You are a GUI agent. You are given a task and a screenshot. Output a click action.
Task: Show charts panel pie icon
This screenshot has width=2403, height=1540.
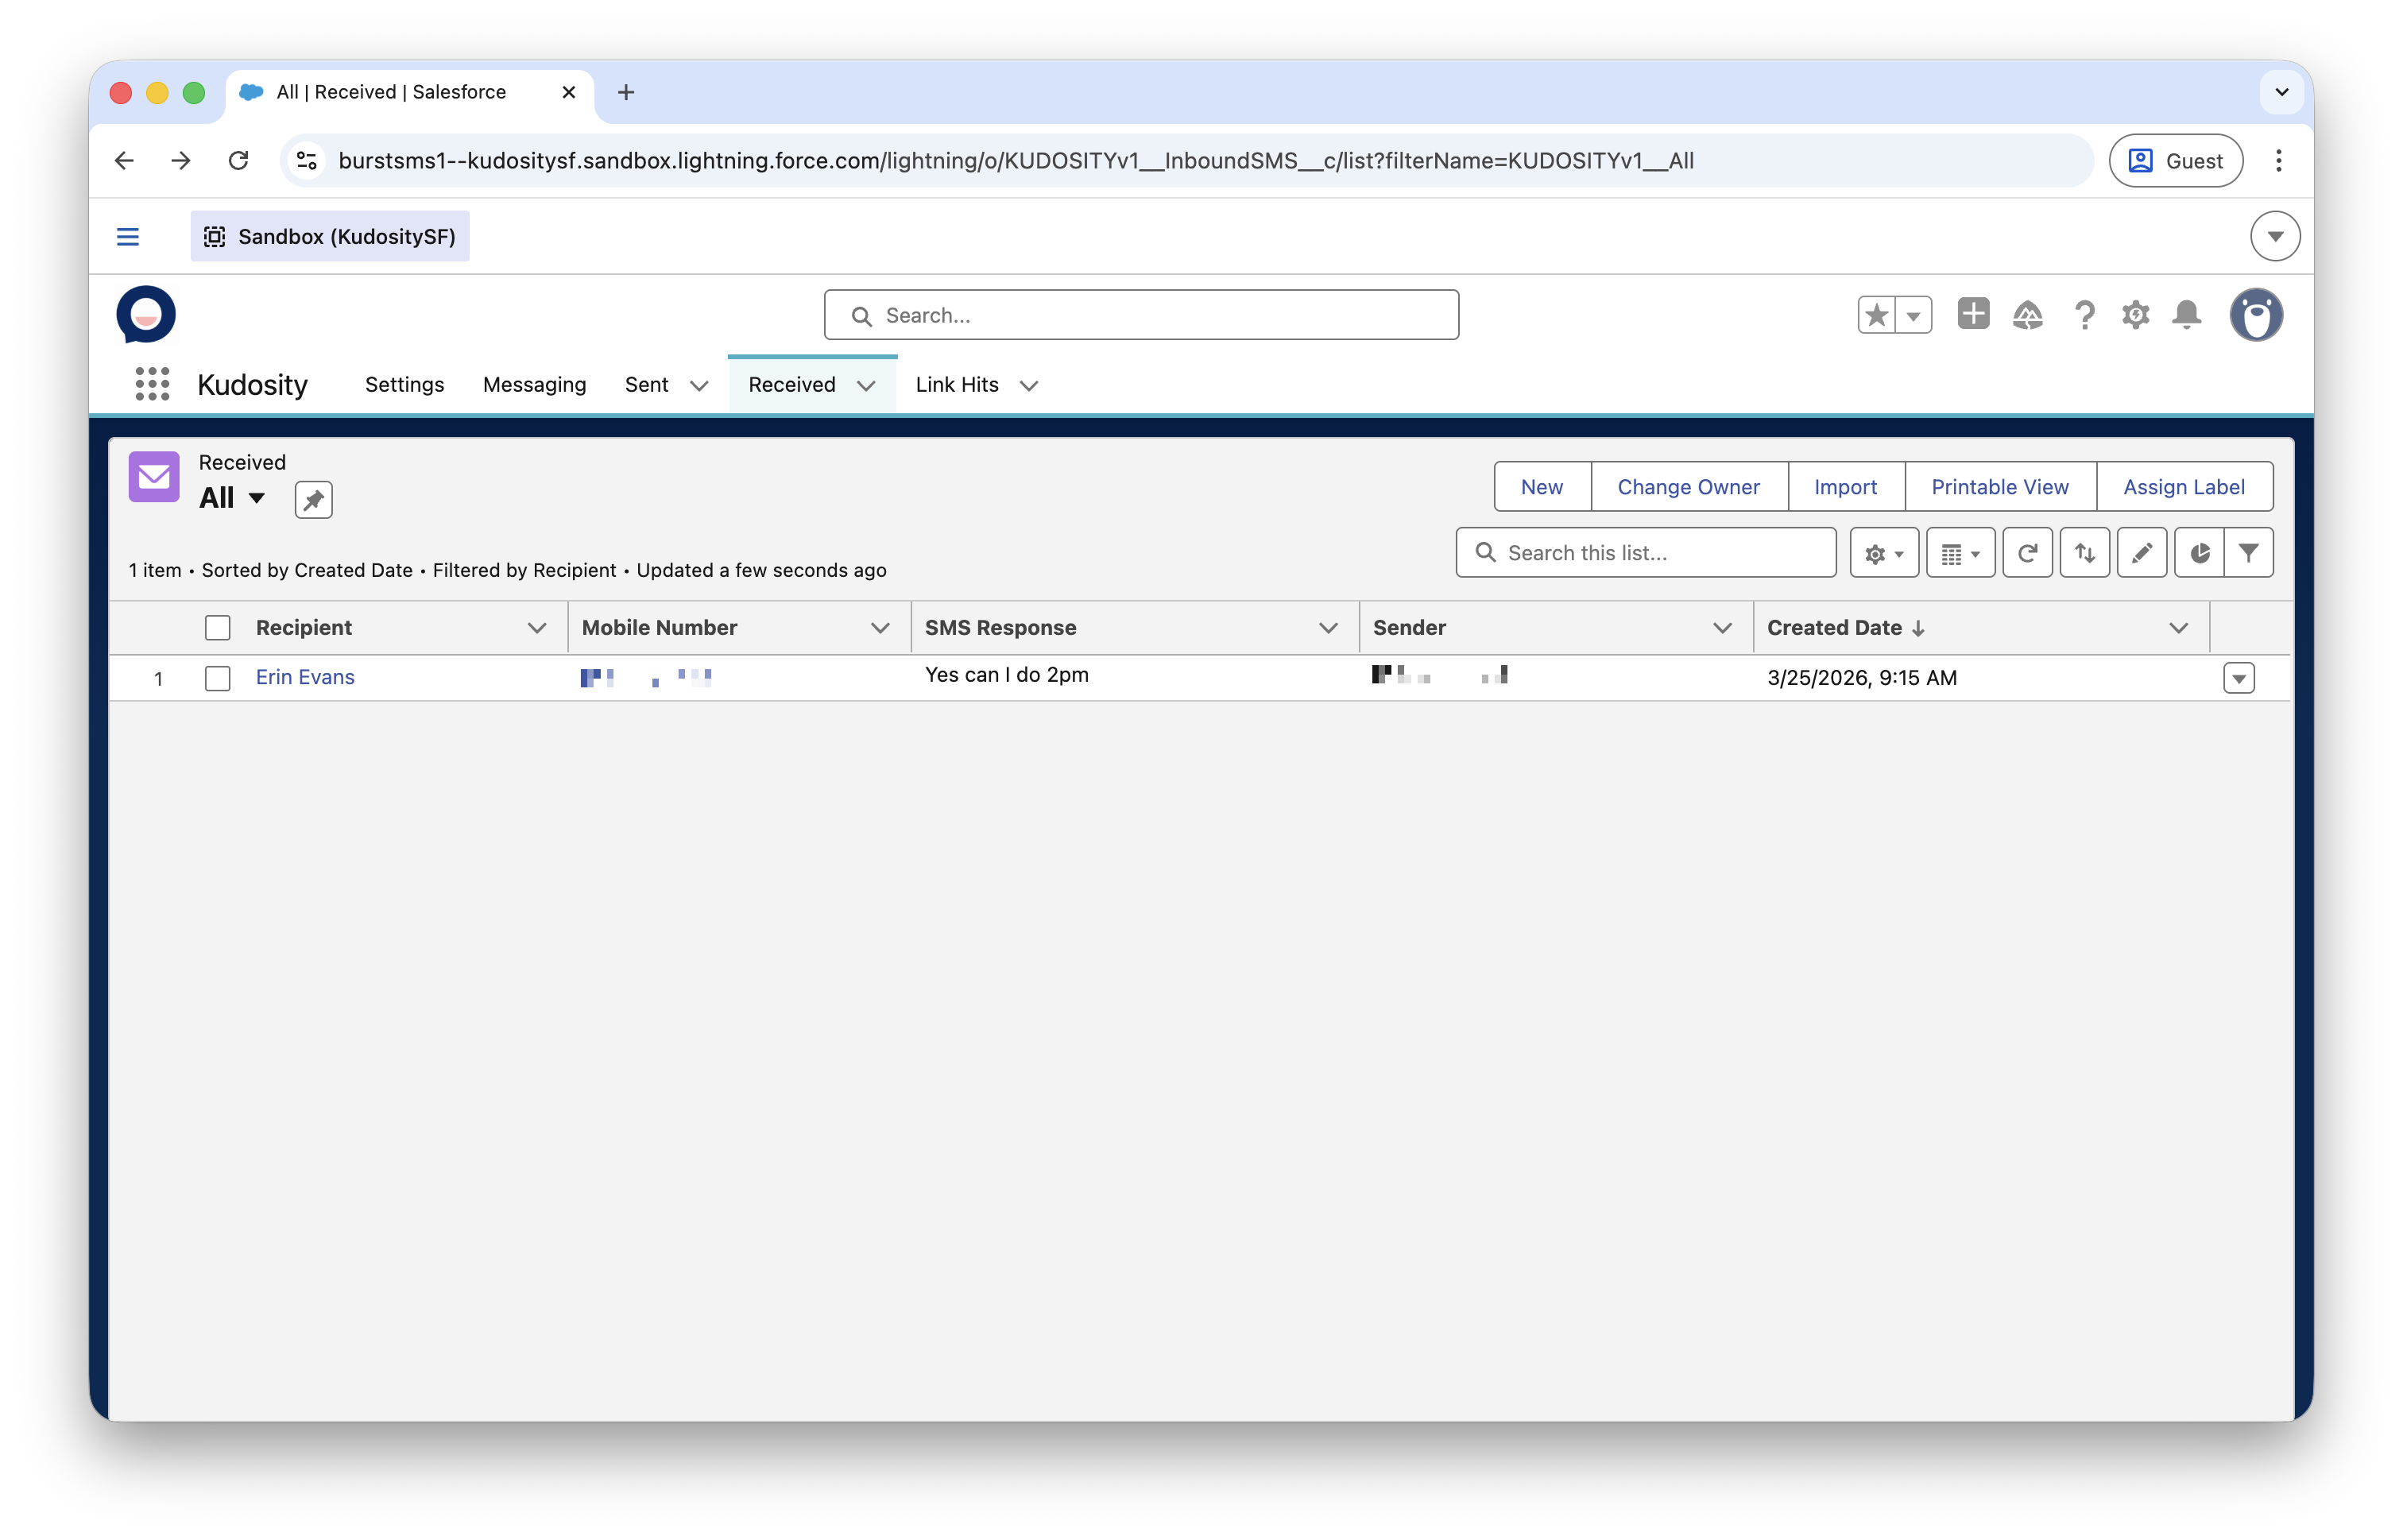pos(2199,553)
